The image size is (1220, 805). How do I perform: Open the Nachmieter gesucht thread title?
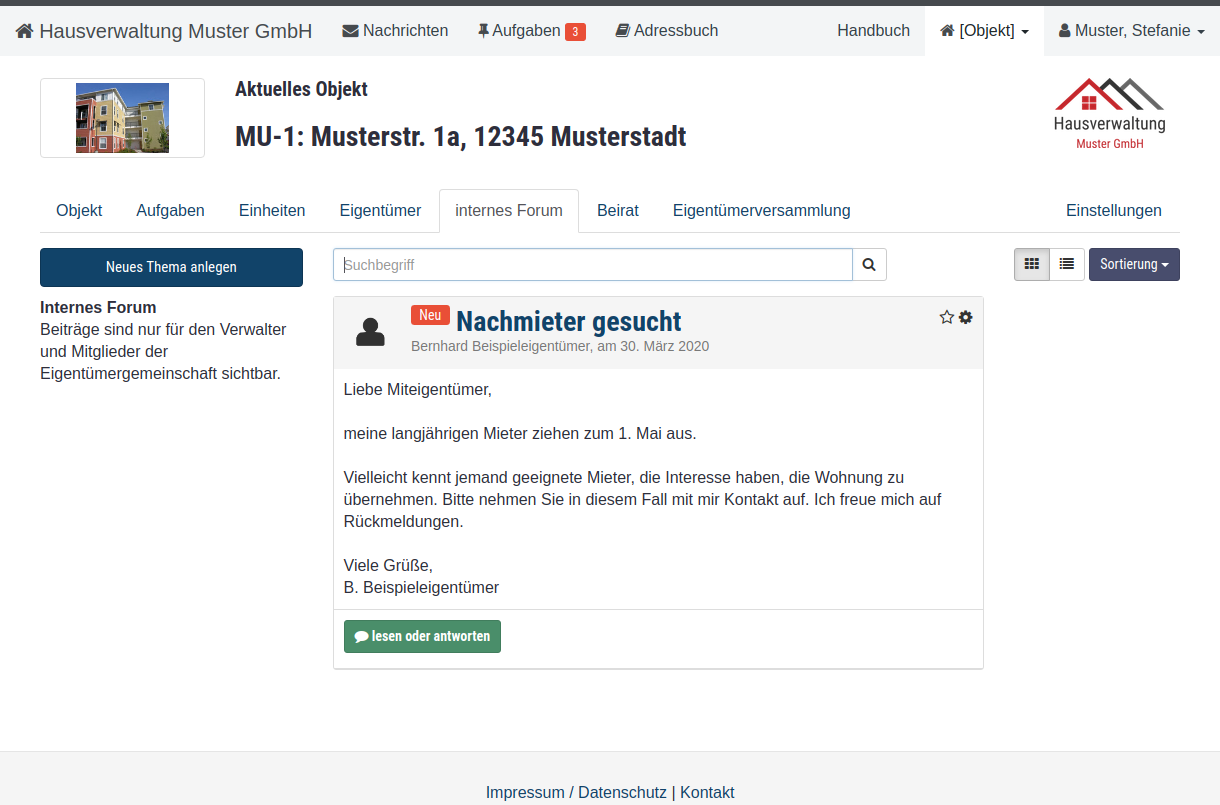click(x=568, y=321)
